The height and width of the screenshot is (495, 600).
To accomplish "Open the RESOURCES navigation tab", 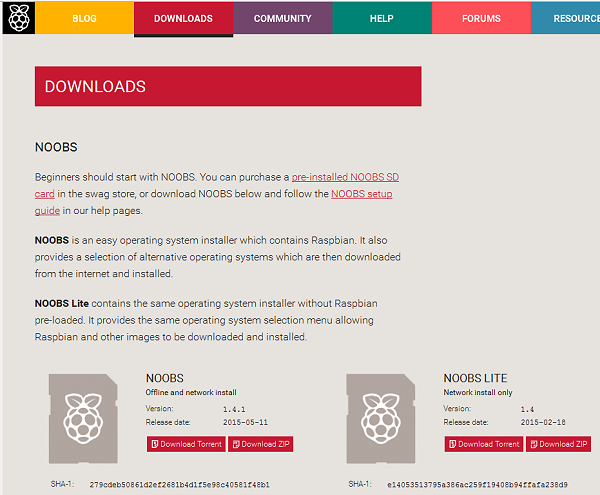I will coord(566,18).
